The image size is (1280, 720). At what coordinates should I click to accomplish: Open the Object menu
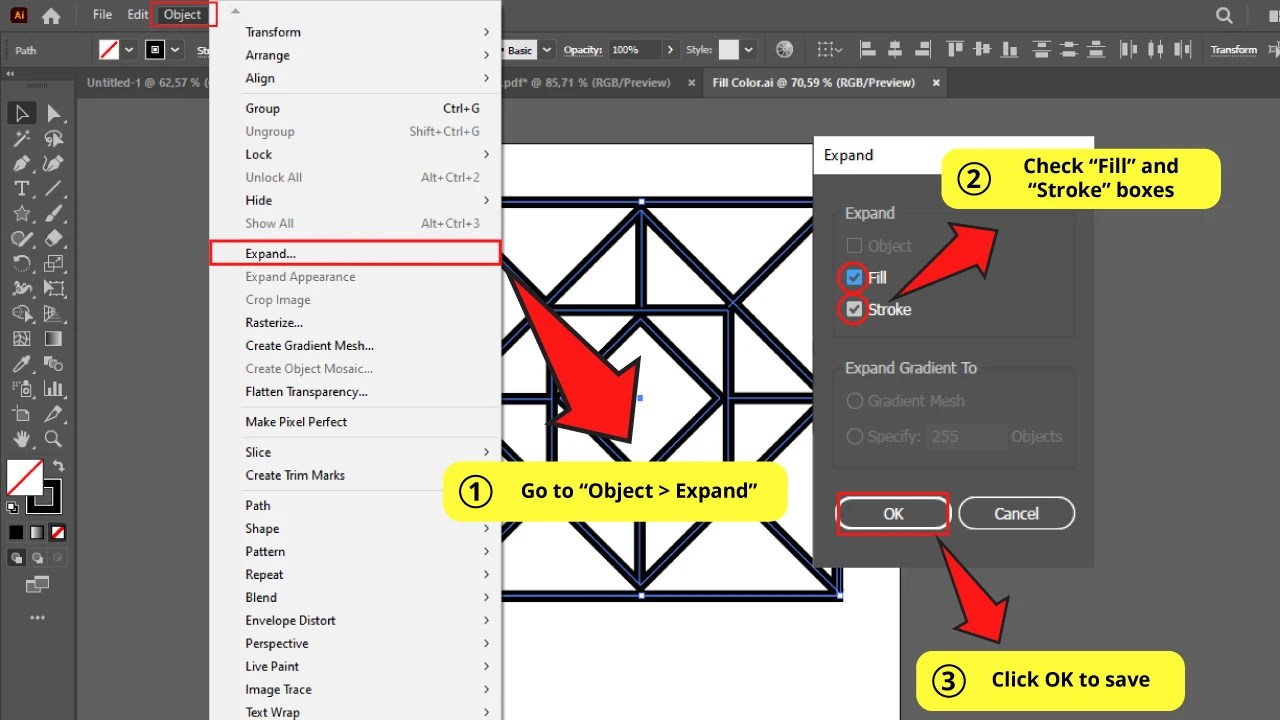point(181,14)
